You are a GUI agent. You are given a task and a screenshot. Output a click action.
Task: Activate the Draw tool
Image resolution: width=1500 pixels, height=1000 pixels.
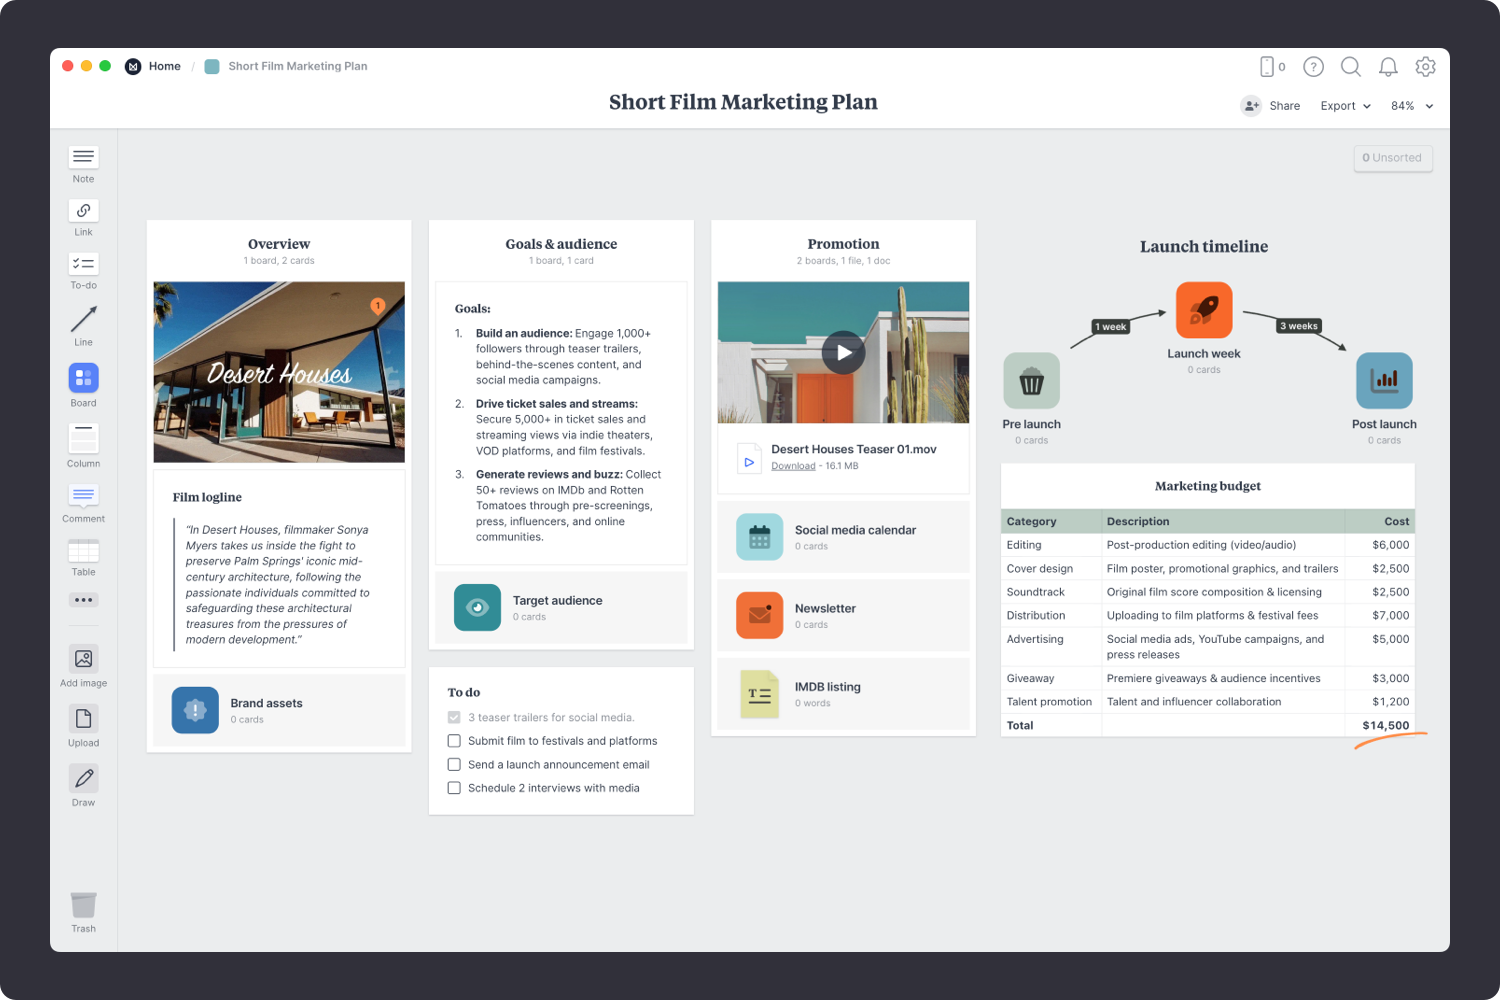tap(83, 779)
